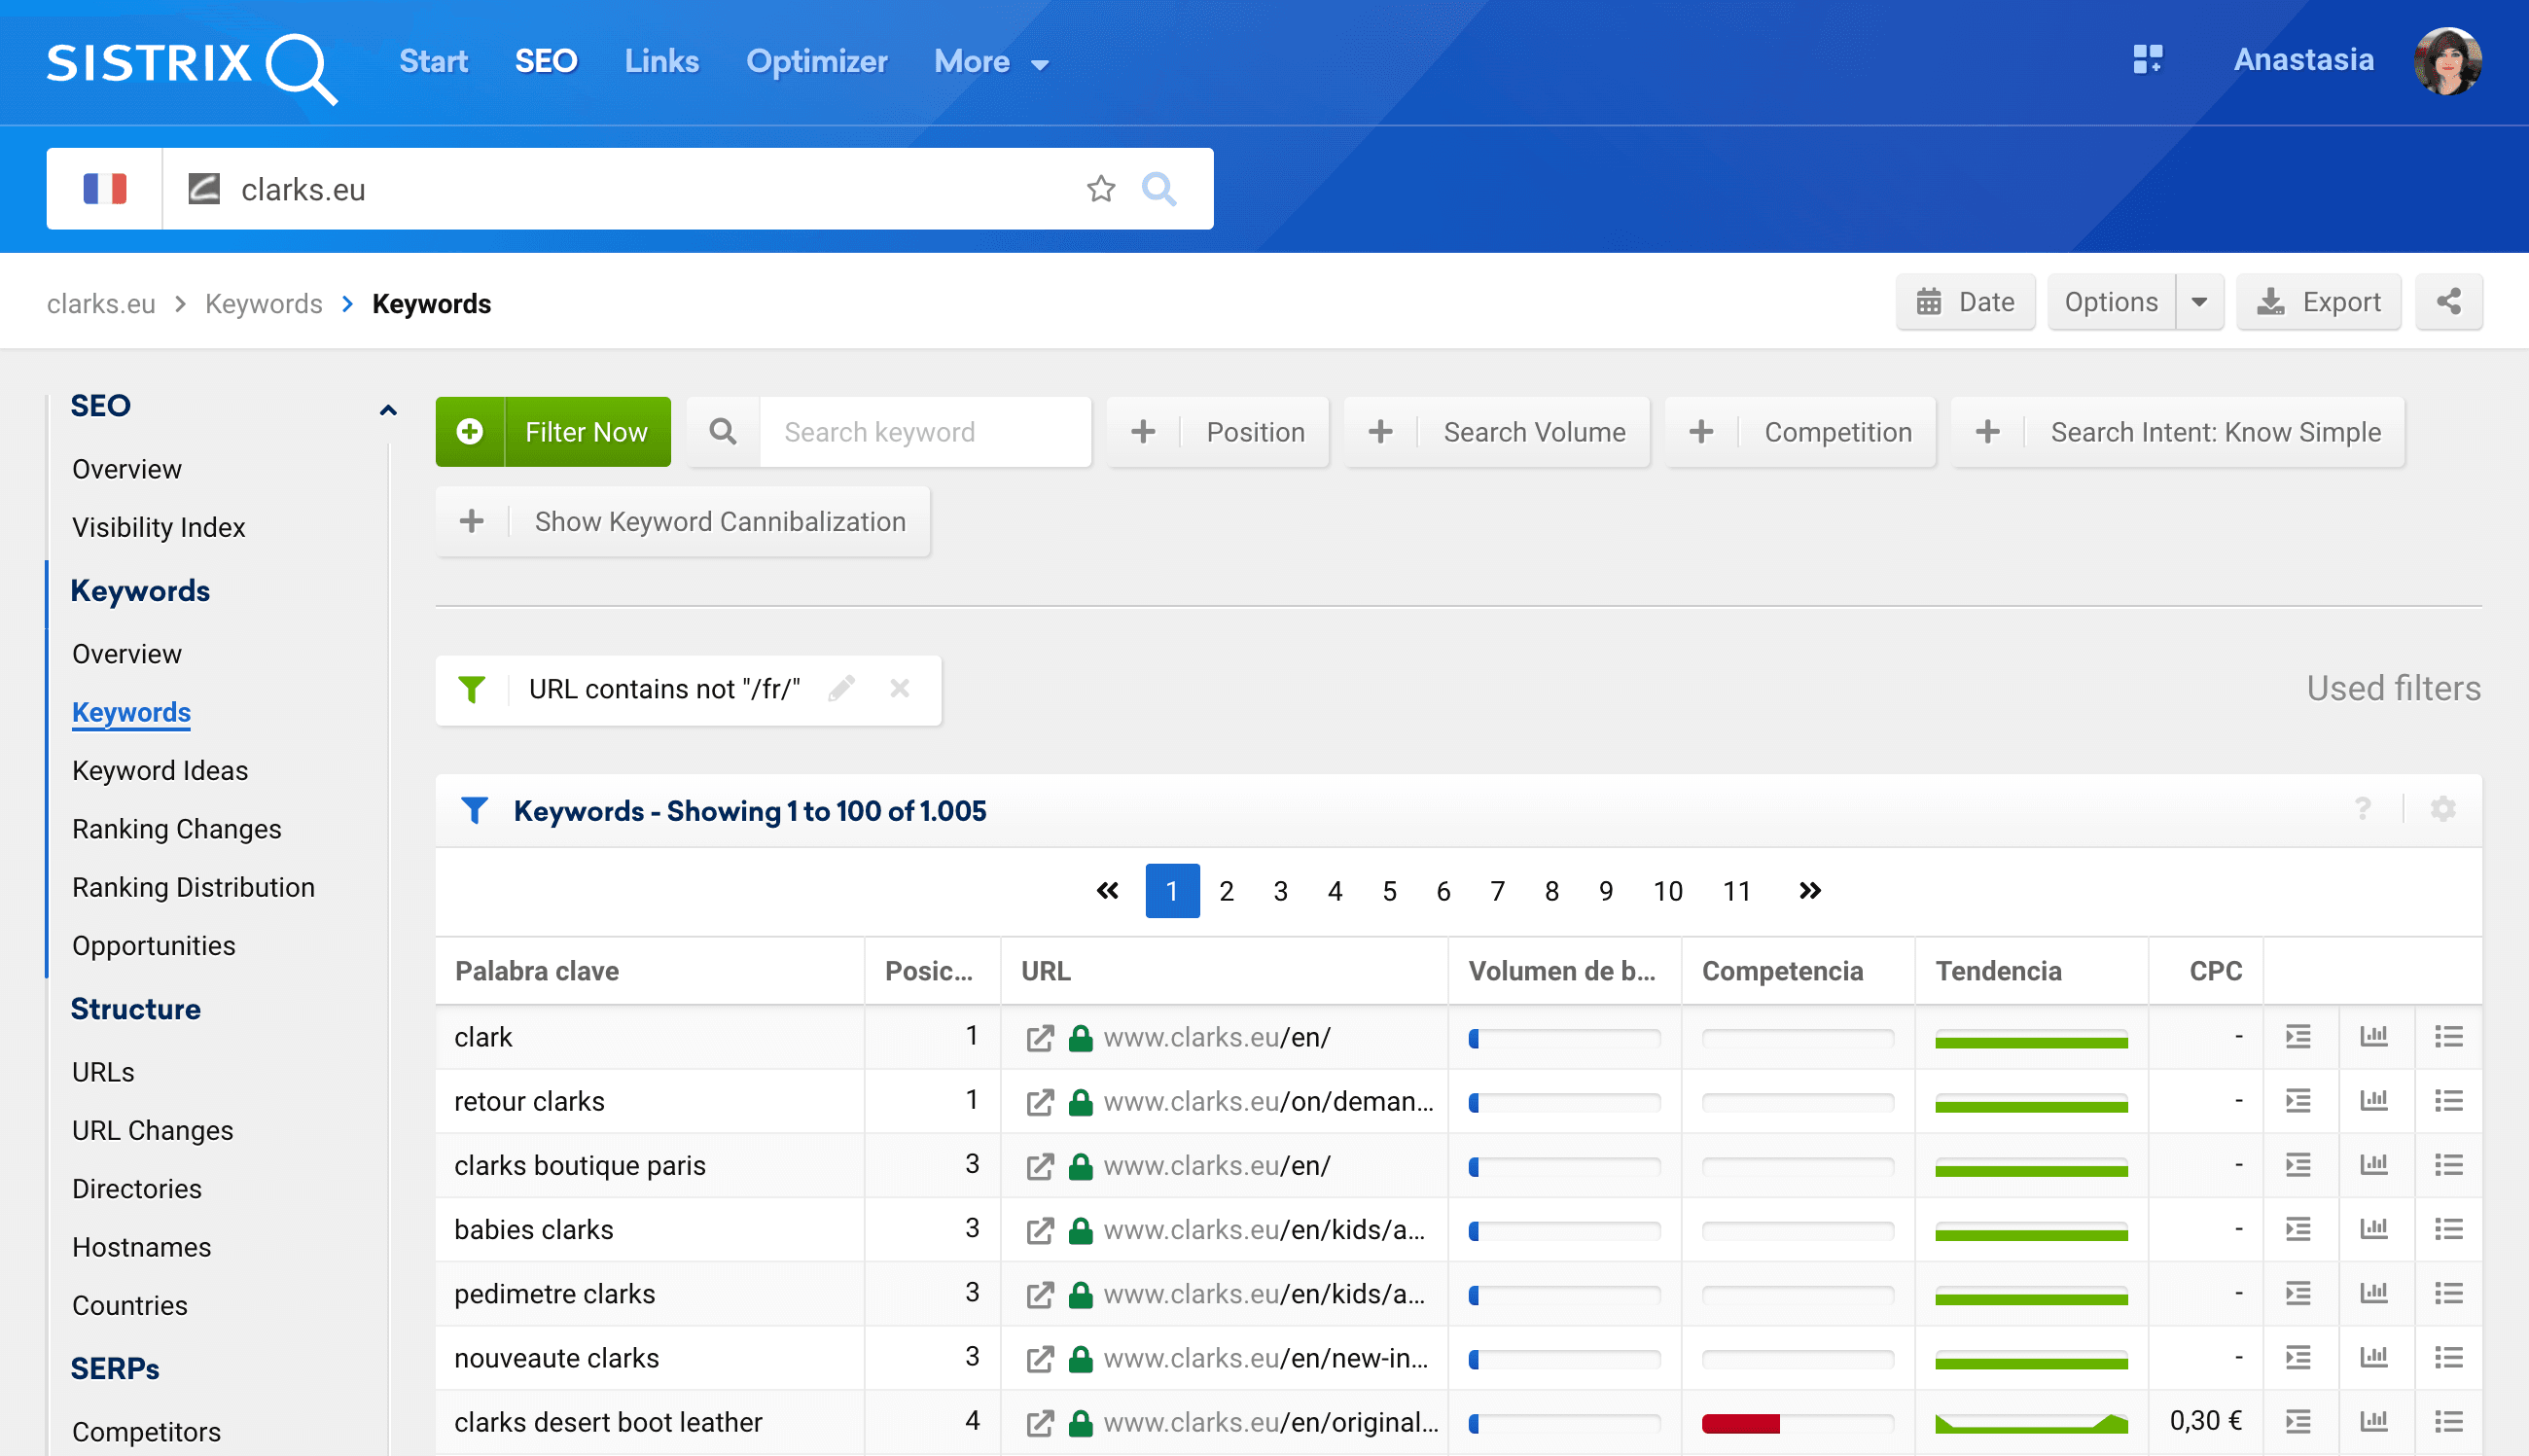Screen dimensions: 2529x1456
Task: Open table settings gear icon
Action: (x=2442, y=809)
